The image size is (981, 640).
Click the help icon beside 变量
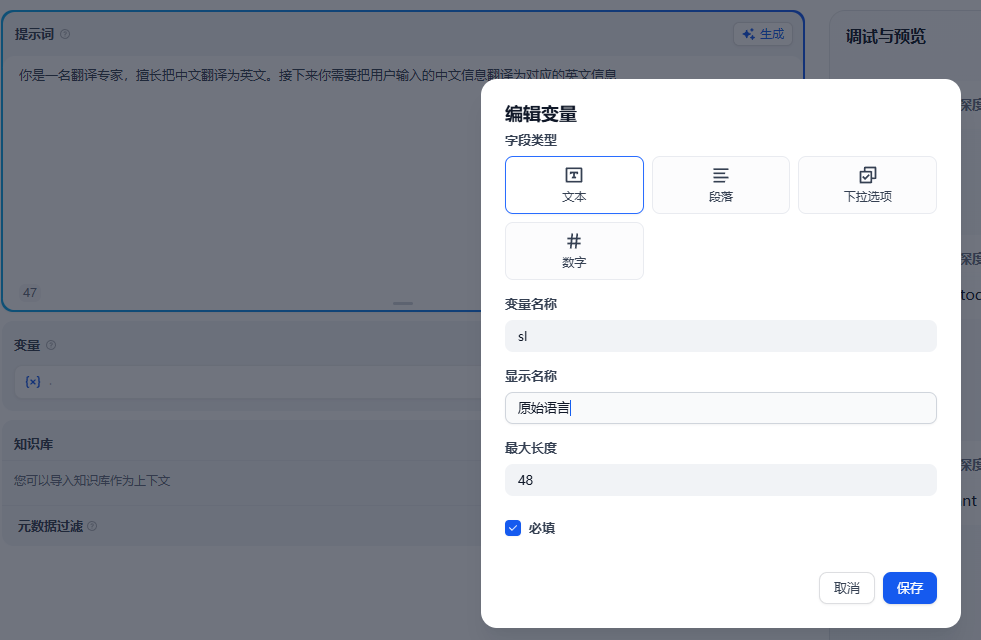(x=51, y=345)
